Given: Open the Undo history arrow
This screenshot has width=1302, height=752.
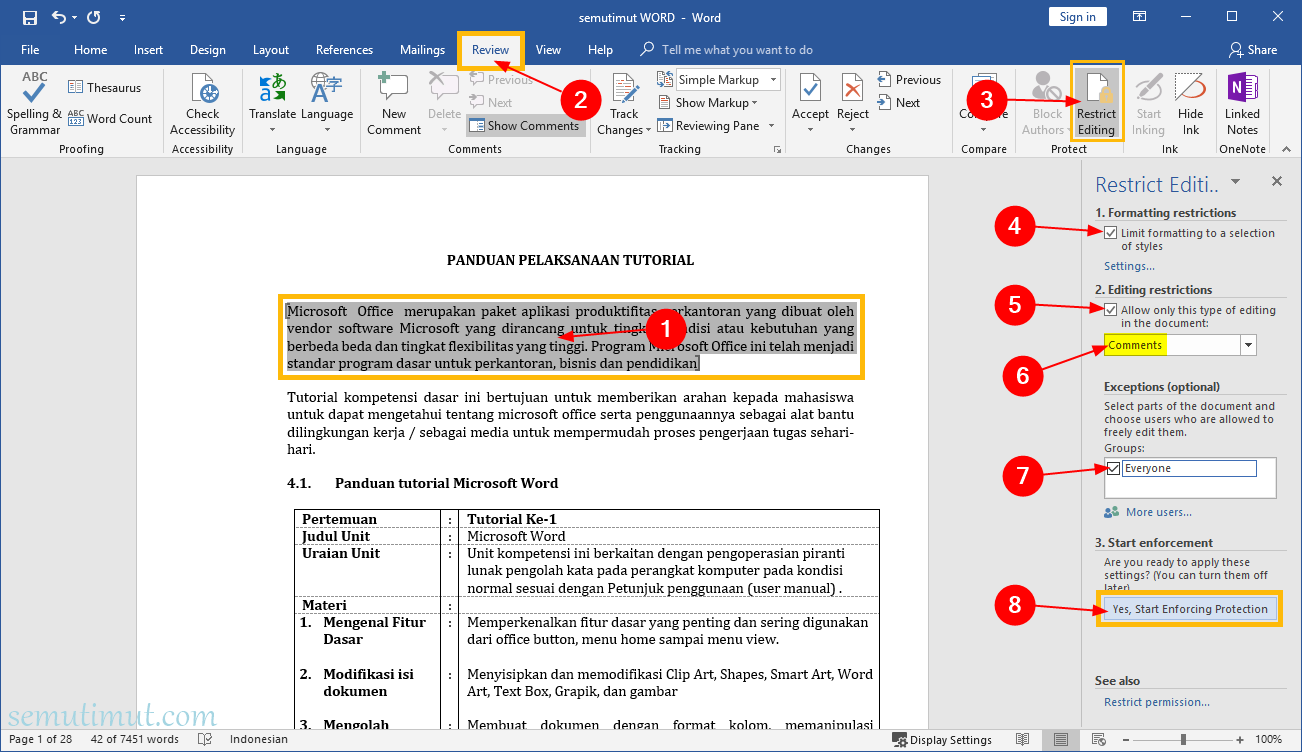Looking at the screenshot, I should (76, 18).
